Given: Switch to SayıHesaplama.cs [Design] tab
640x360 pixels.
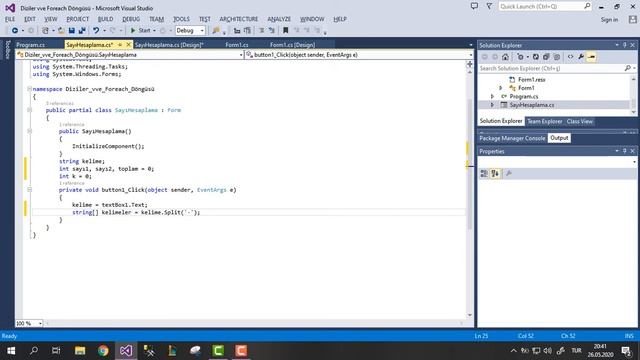Looking at the screenshot, I should pos(169,45).
